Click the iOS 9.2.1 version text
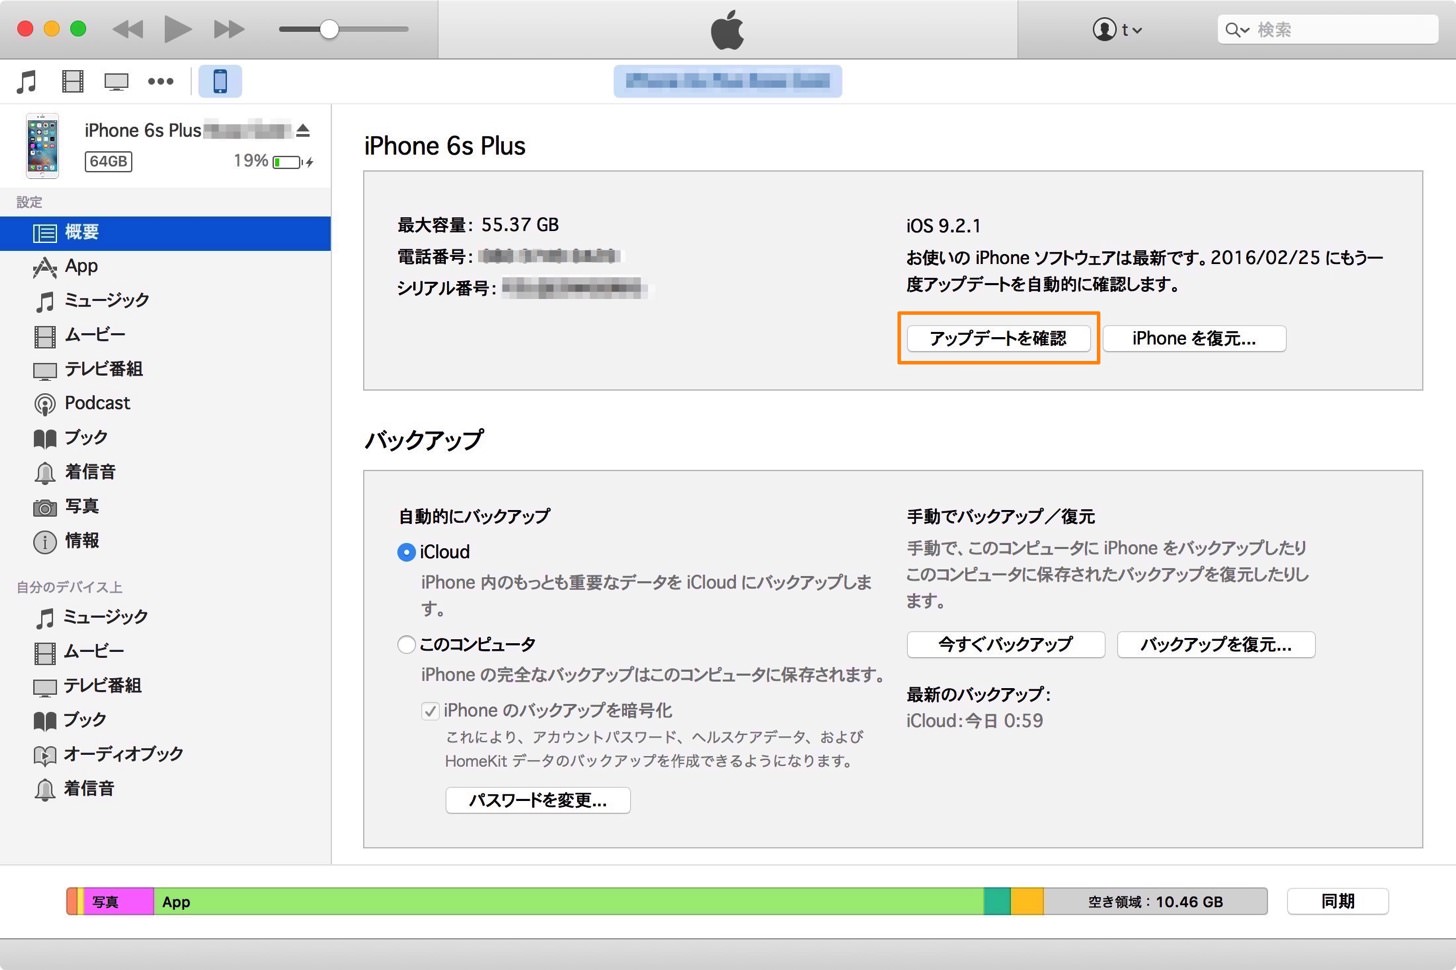Viewport: 1456px width, 970px height. click(x=943, y=226)
